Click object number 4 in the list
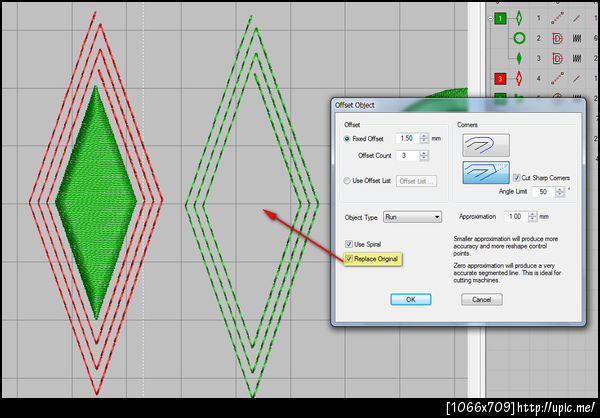600x418 pixels. (x=538, y=78)
